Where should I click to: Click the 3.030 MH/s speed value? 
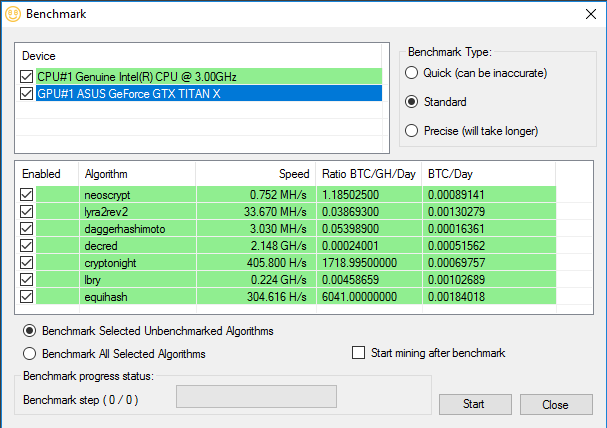pos(278,229)
